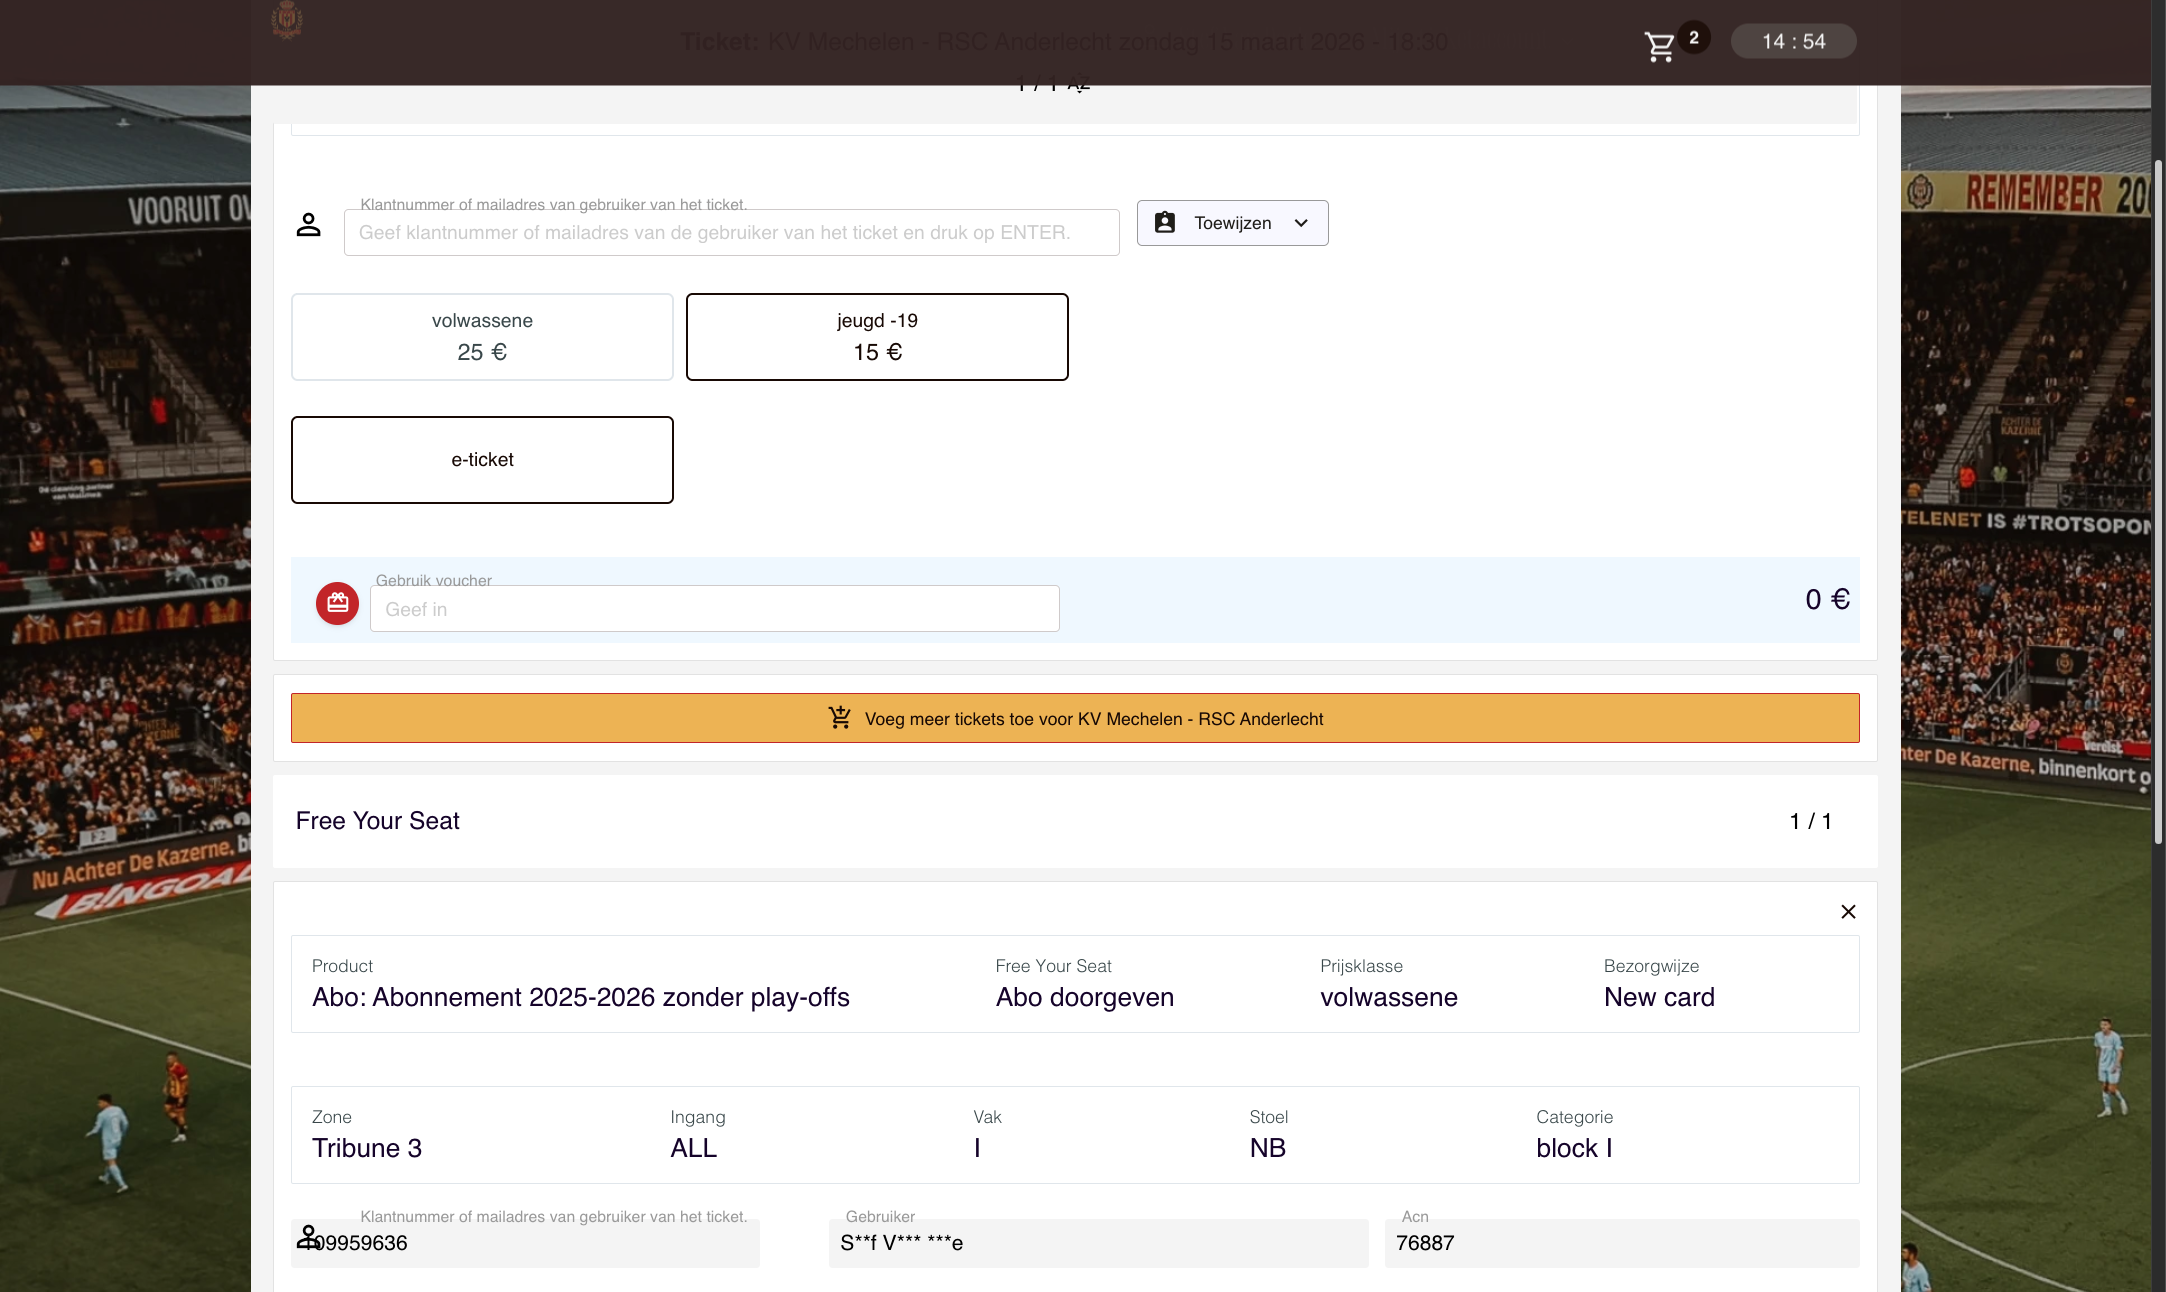Screen dimensions: 2166x1292
Task: Click the page vertical scrollbar
Action: [2158, 500]
